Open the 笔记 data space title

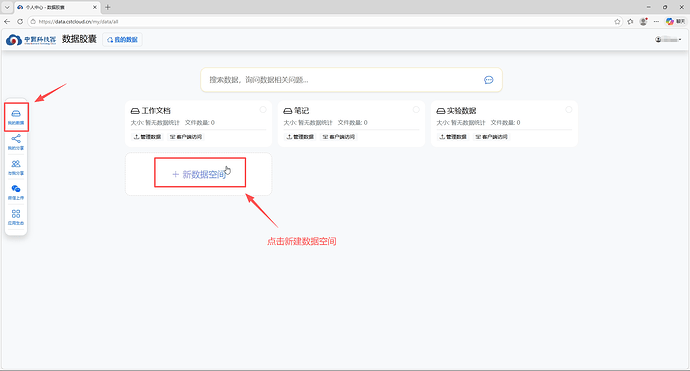tap(301, 111)
